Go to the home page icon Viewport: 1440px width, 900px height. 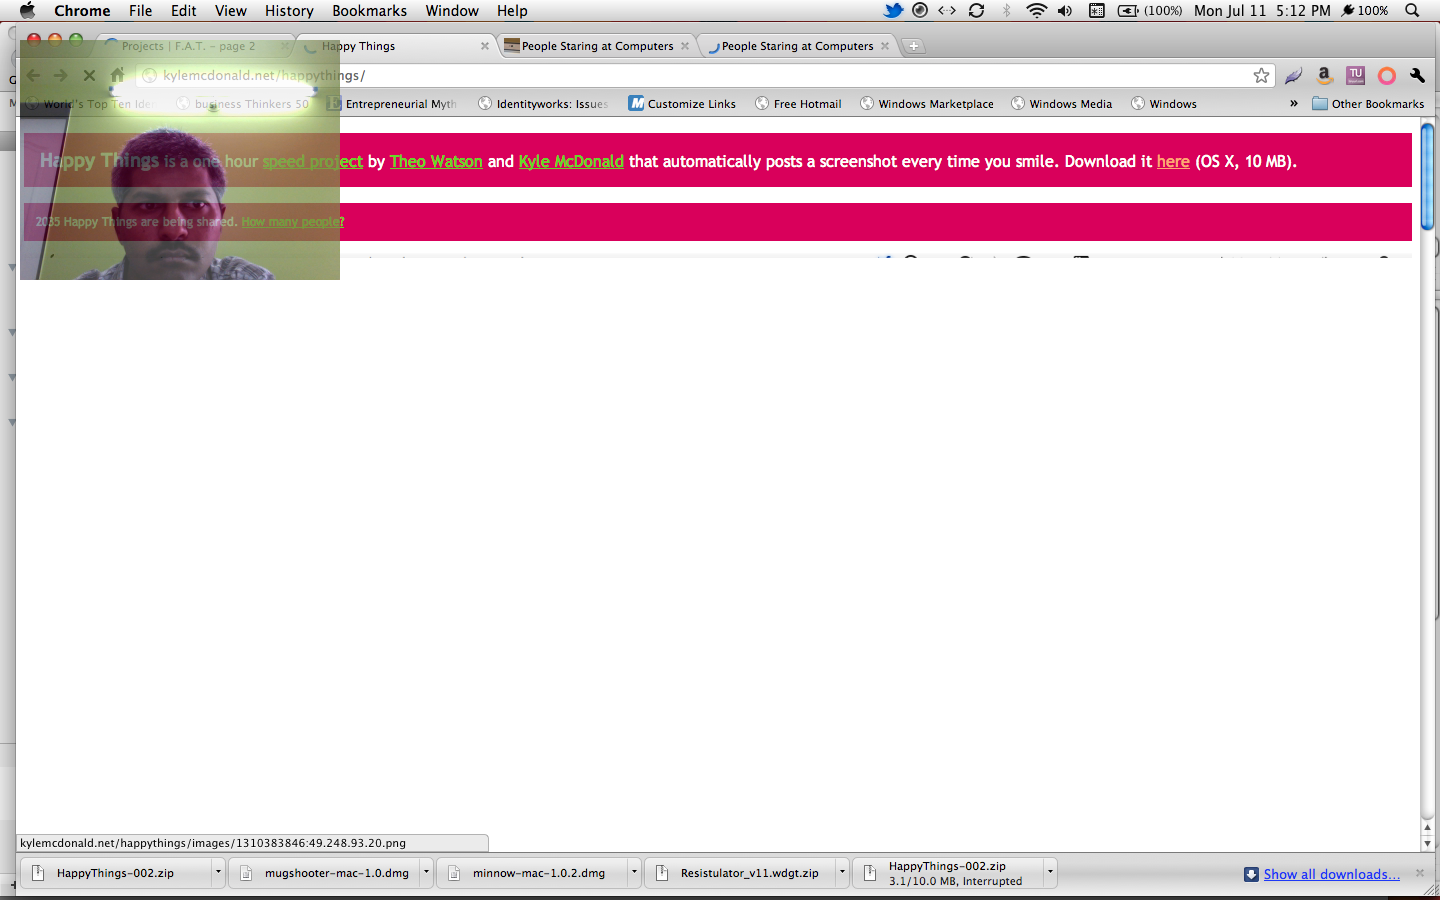117,75
